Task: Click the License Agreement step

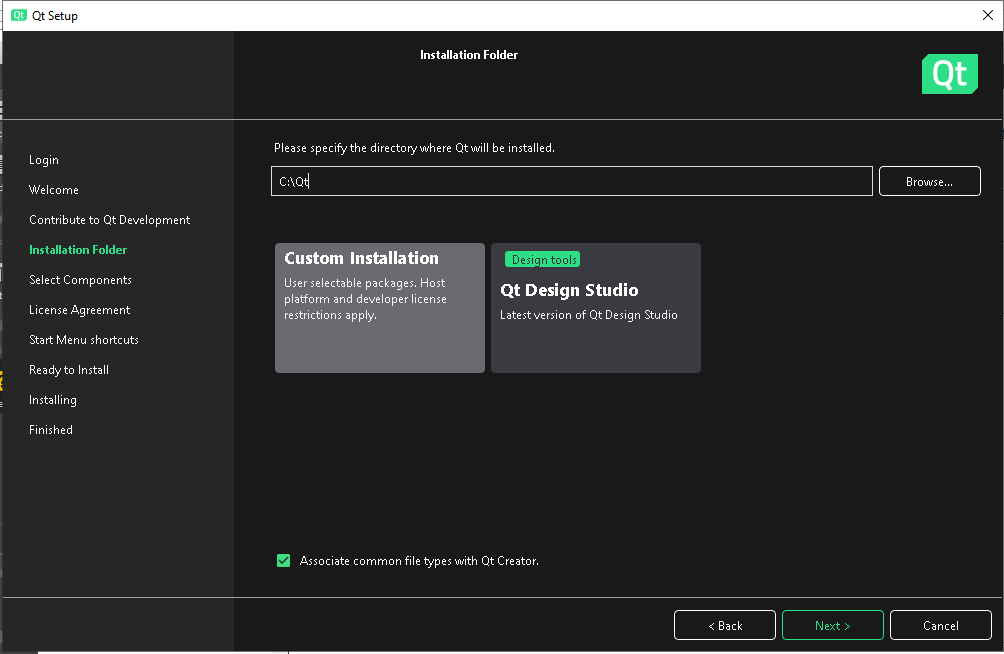Action: (79, 310)
